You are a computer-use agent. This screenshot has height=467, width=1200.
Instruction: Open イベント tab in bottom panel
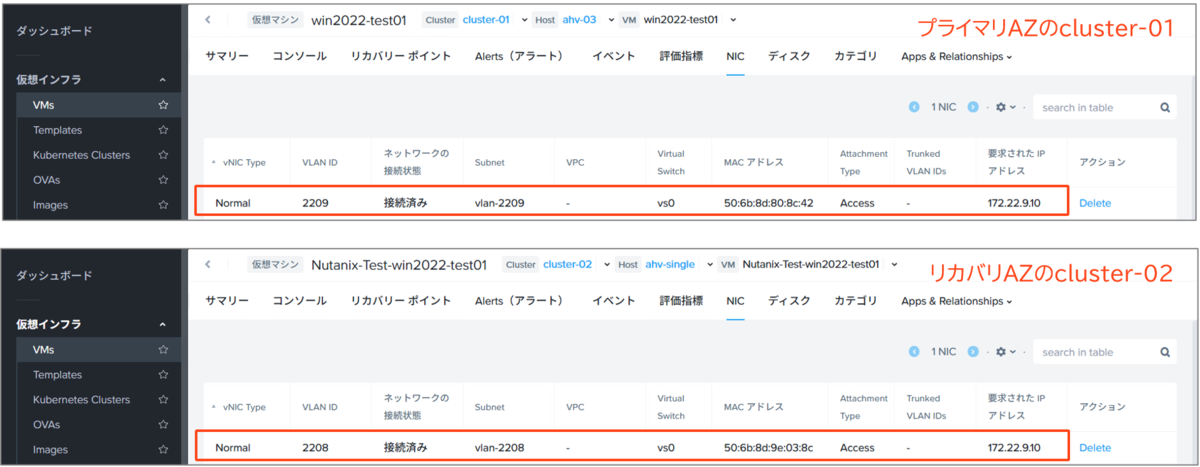pyautogui.click(x=613, y=301)
